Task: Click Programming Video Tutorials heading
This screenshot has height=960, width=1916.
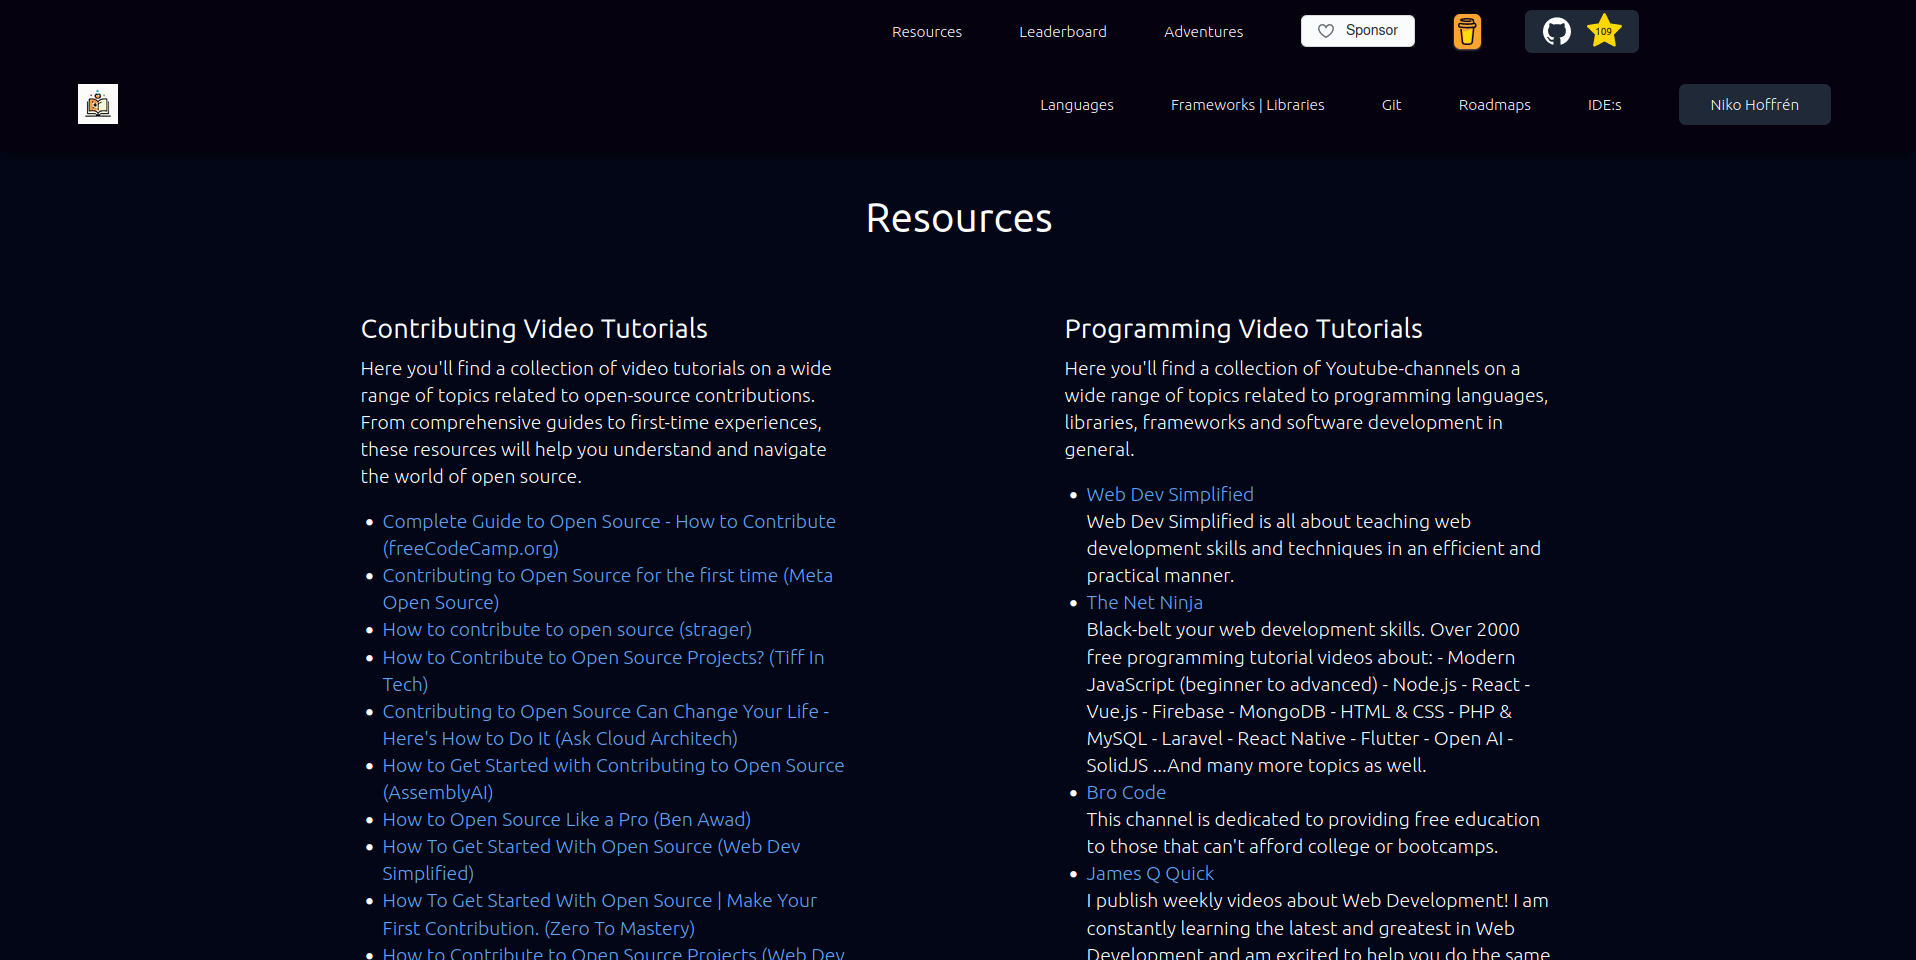Action: pyautogui.click(x=1243, y=329)
